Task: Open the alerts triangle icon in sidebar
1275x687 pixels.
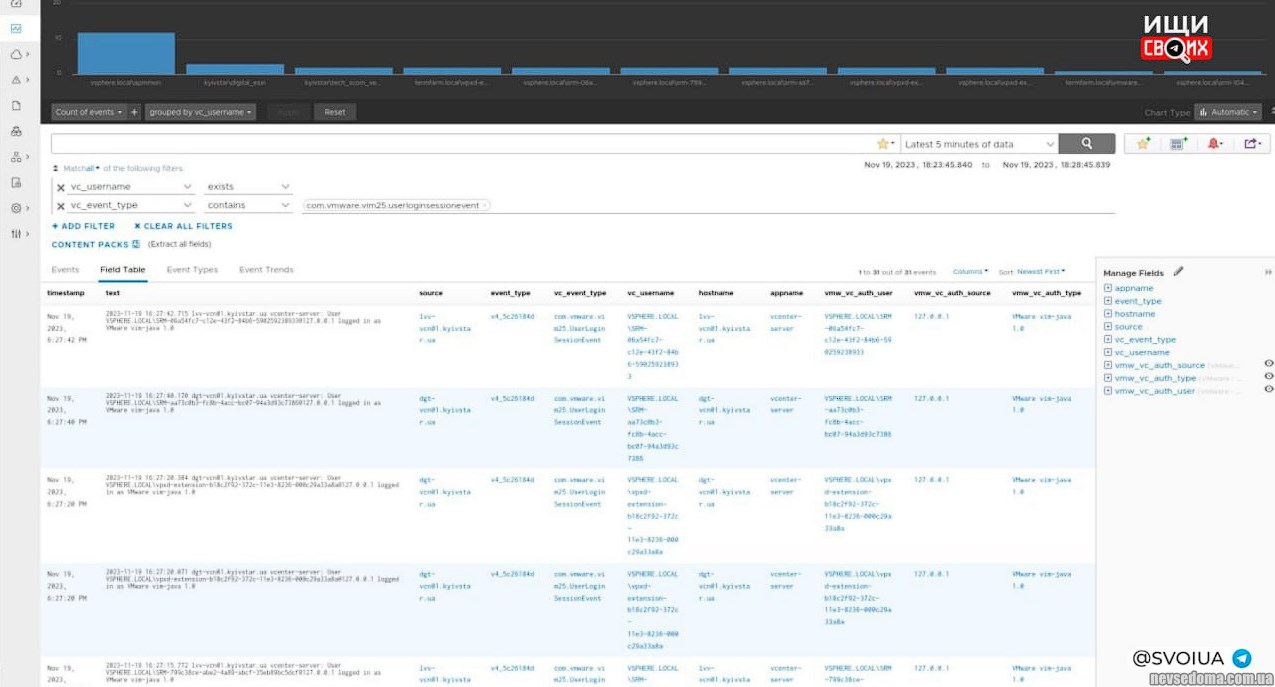Action: [x=16, y=80]
